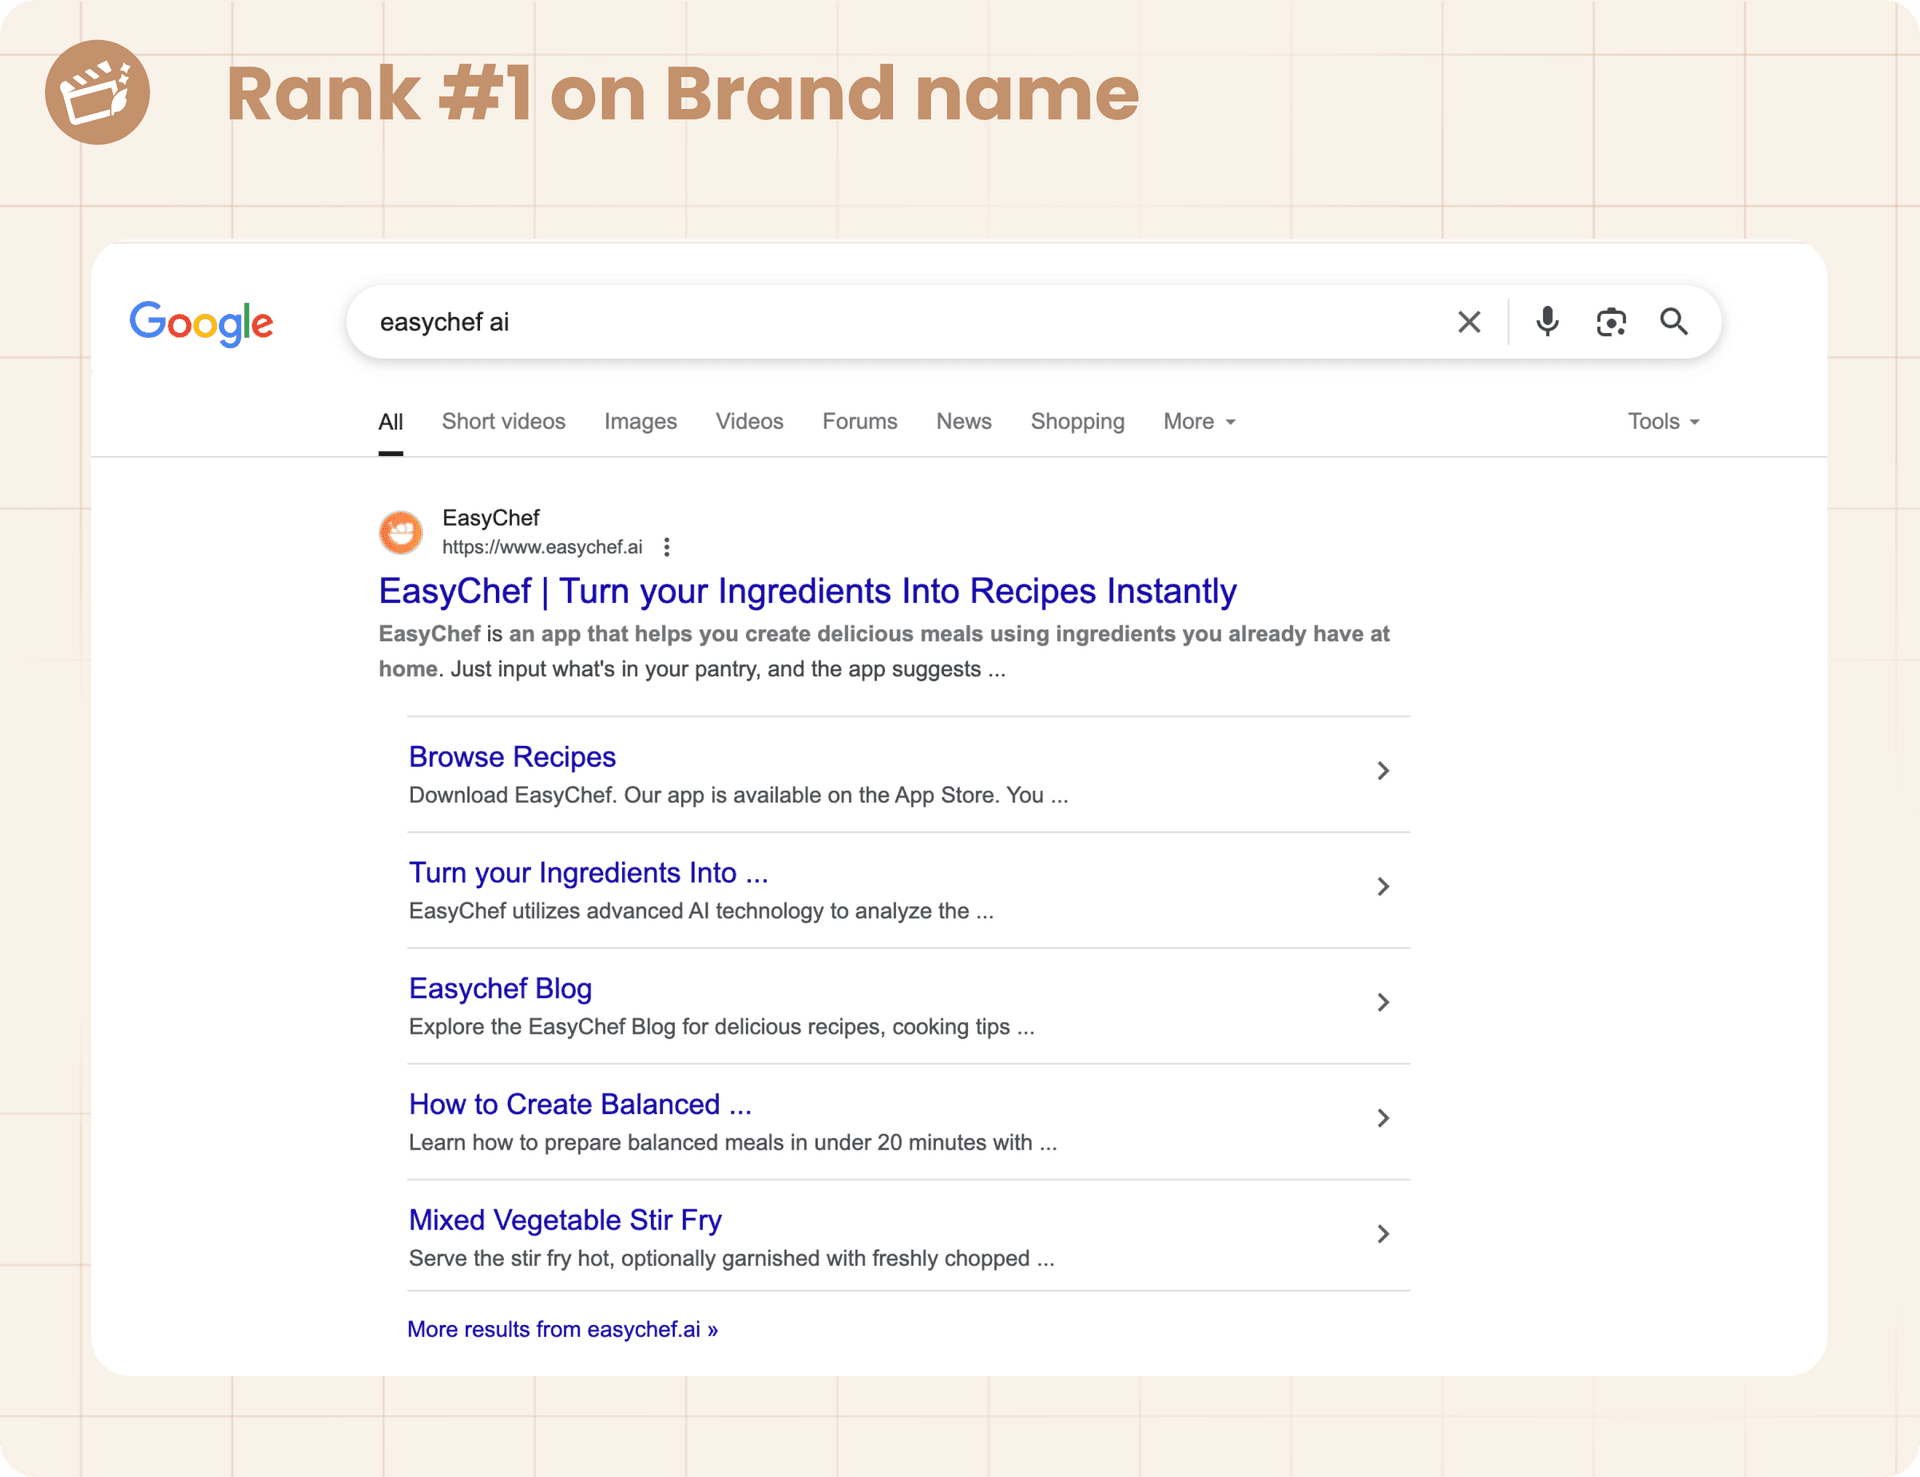The height and width of the screenshot is (1477, 1920).
Task: Open the How to Create Balanced sitelink
Action: pos(580,1104)
